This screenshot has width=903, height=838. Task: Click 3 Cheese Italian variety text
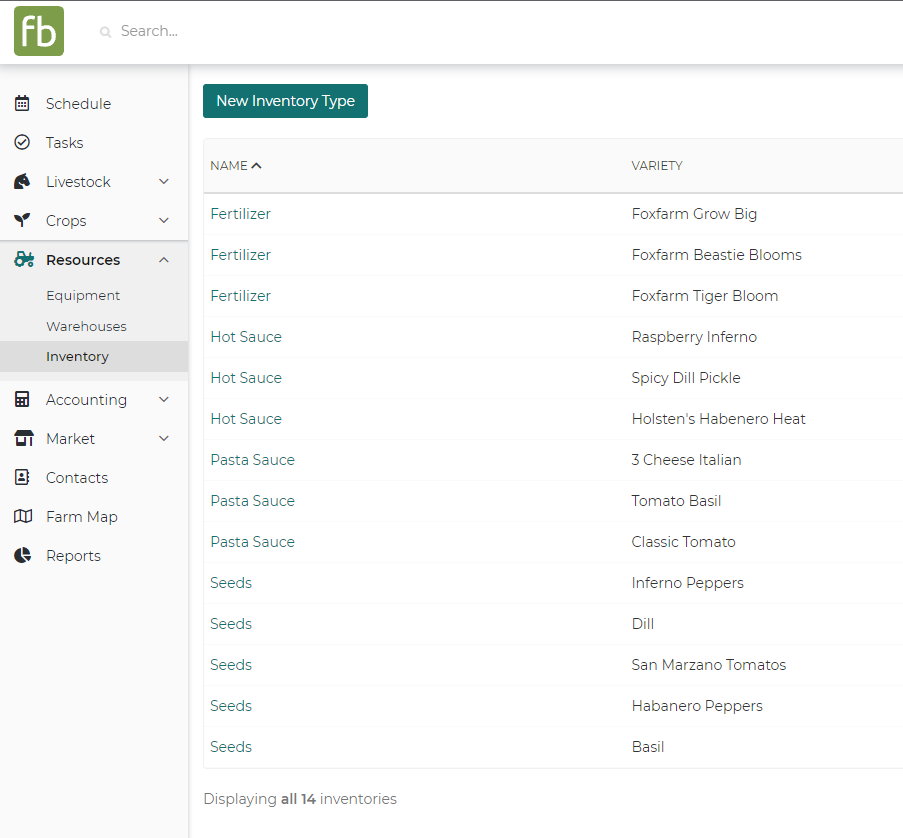686,460
